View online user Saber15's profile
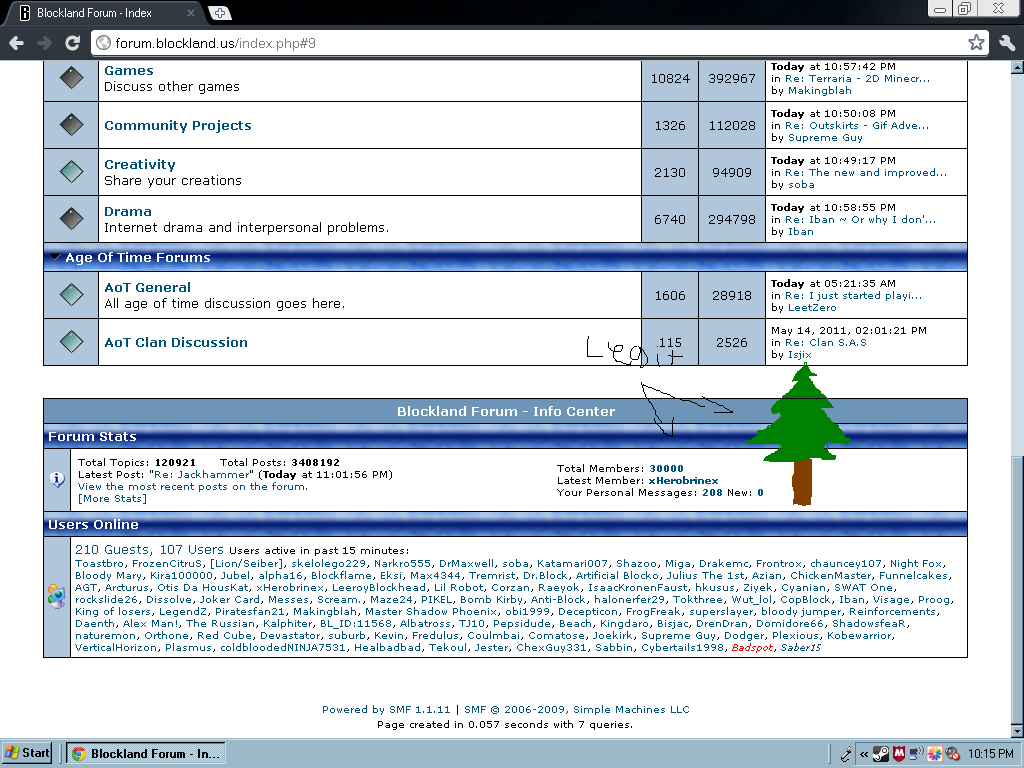Image resolution: width=1024 pixels, height=768 pixels. click(x=801, y=647)
